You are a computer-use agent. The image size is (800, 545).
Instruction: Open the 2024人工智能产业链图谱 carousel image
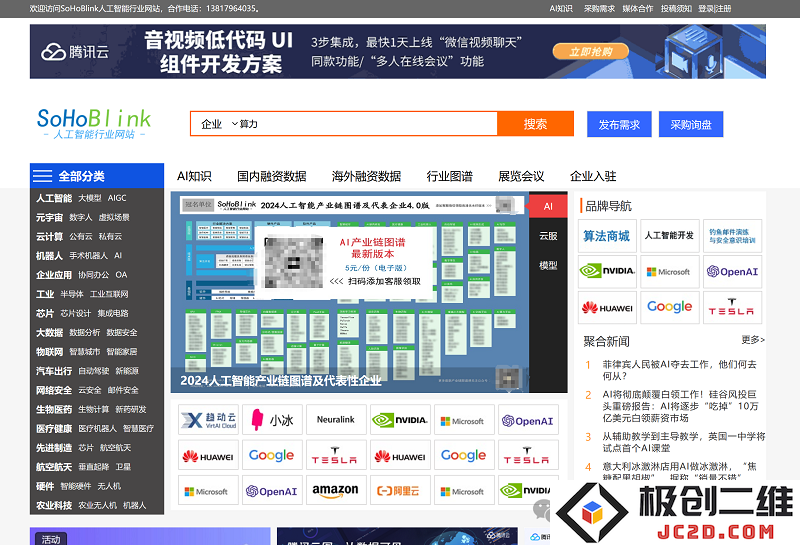pos(349,292)
